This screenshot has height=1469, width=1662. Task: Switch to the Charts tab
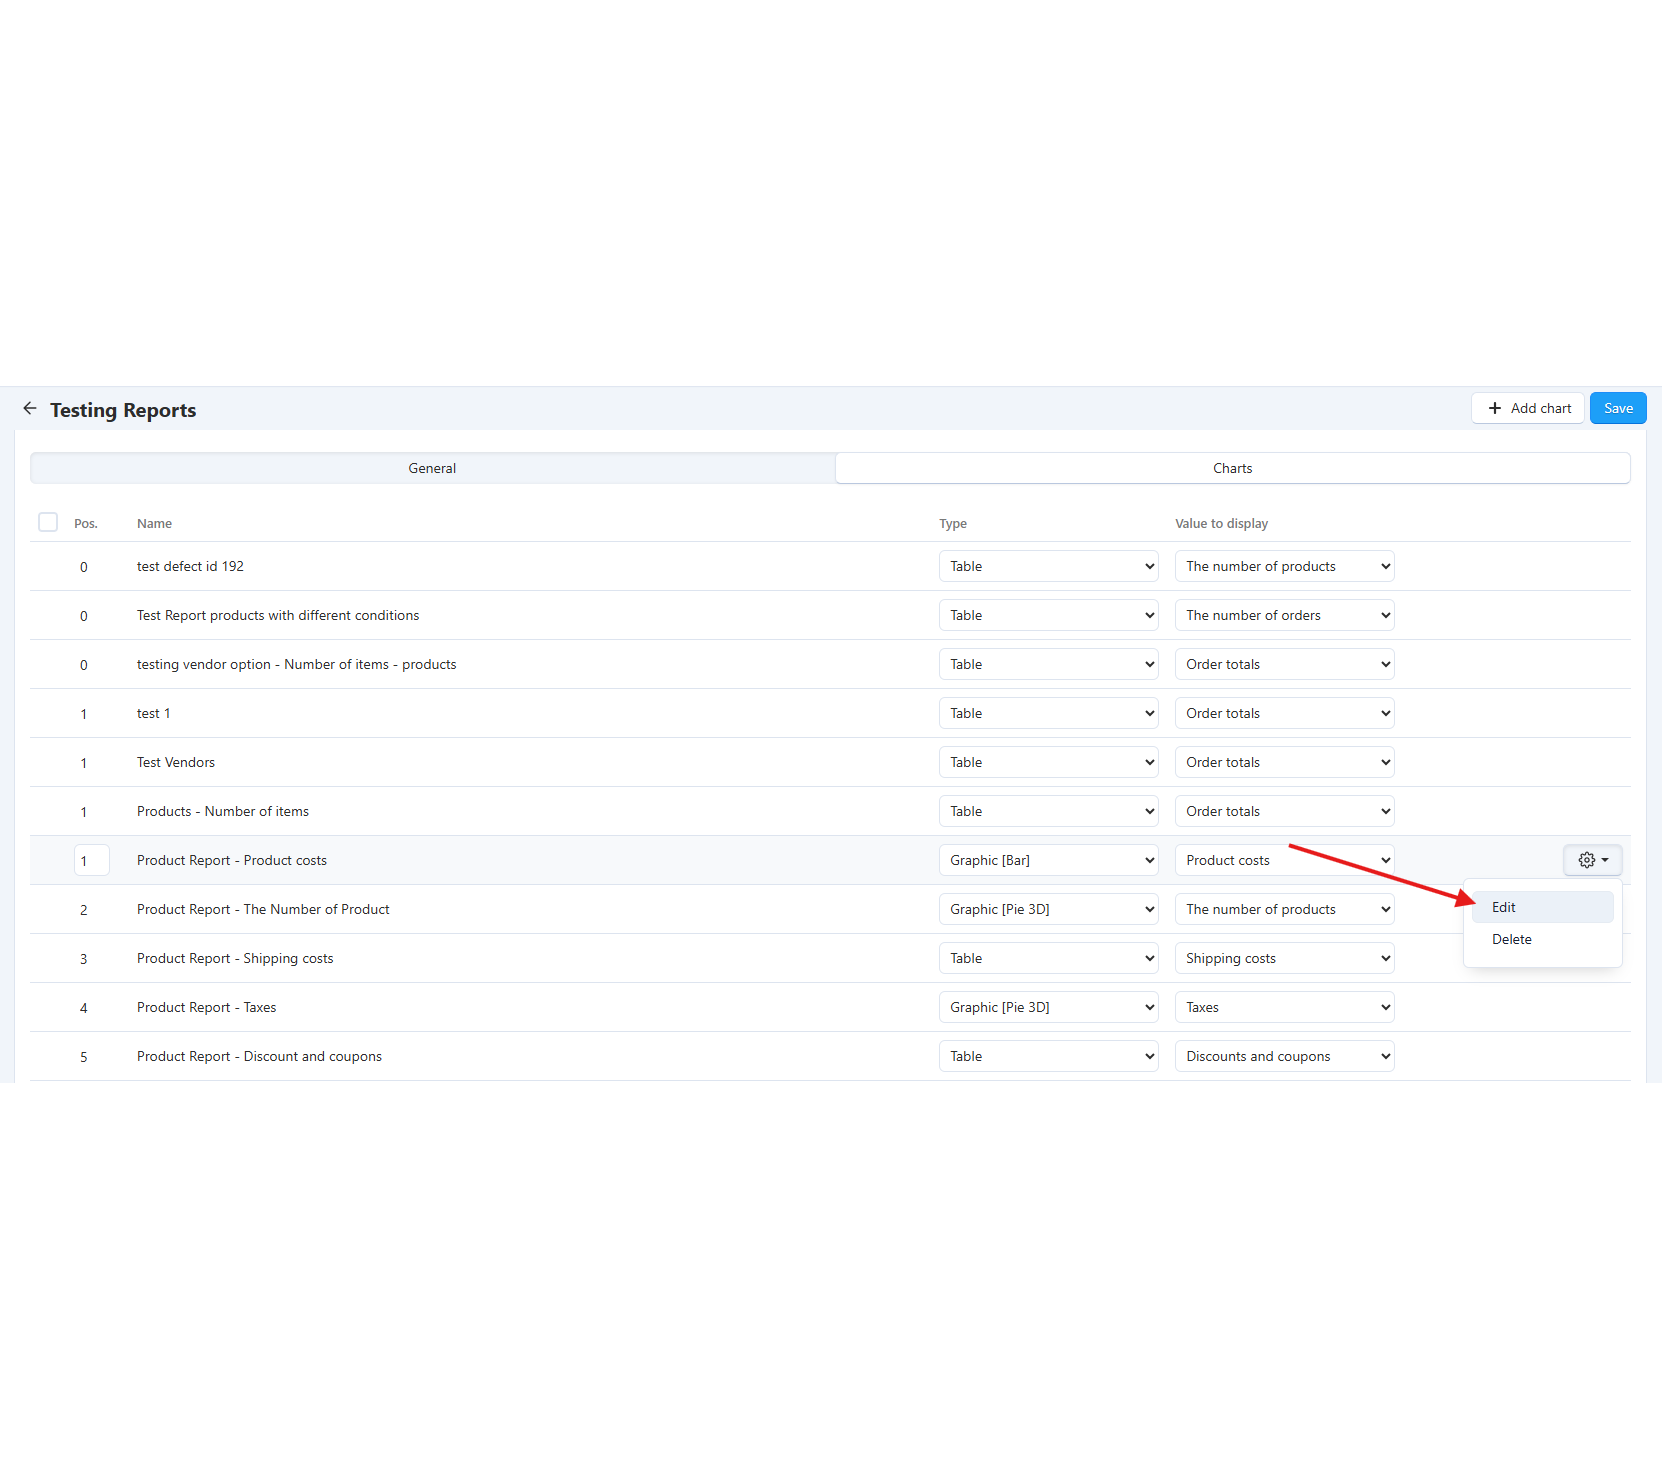click(1232, 468)
